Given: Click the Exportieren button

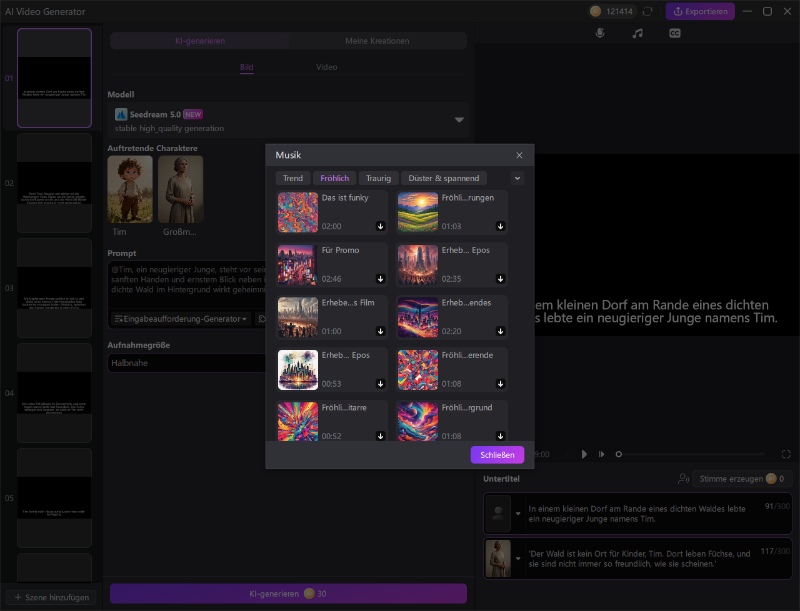Looking at the screenshot, I should [700, 11].
